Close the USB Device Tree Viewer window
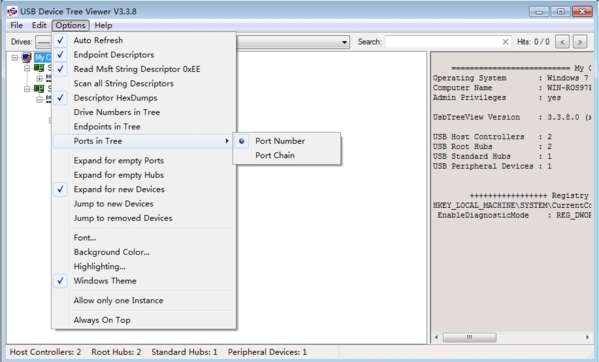Viewport: 599px width, 362px height. tap(582, 11)
